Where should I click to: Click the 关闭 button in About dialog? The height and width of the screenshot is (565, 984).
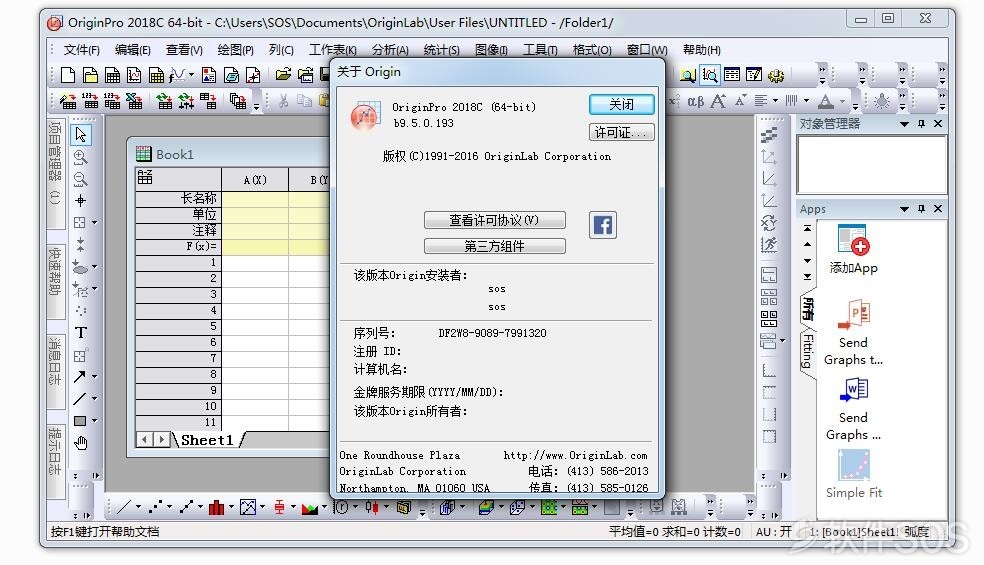pos(621,104)
